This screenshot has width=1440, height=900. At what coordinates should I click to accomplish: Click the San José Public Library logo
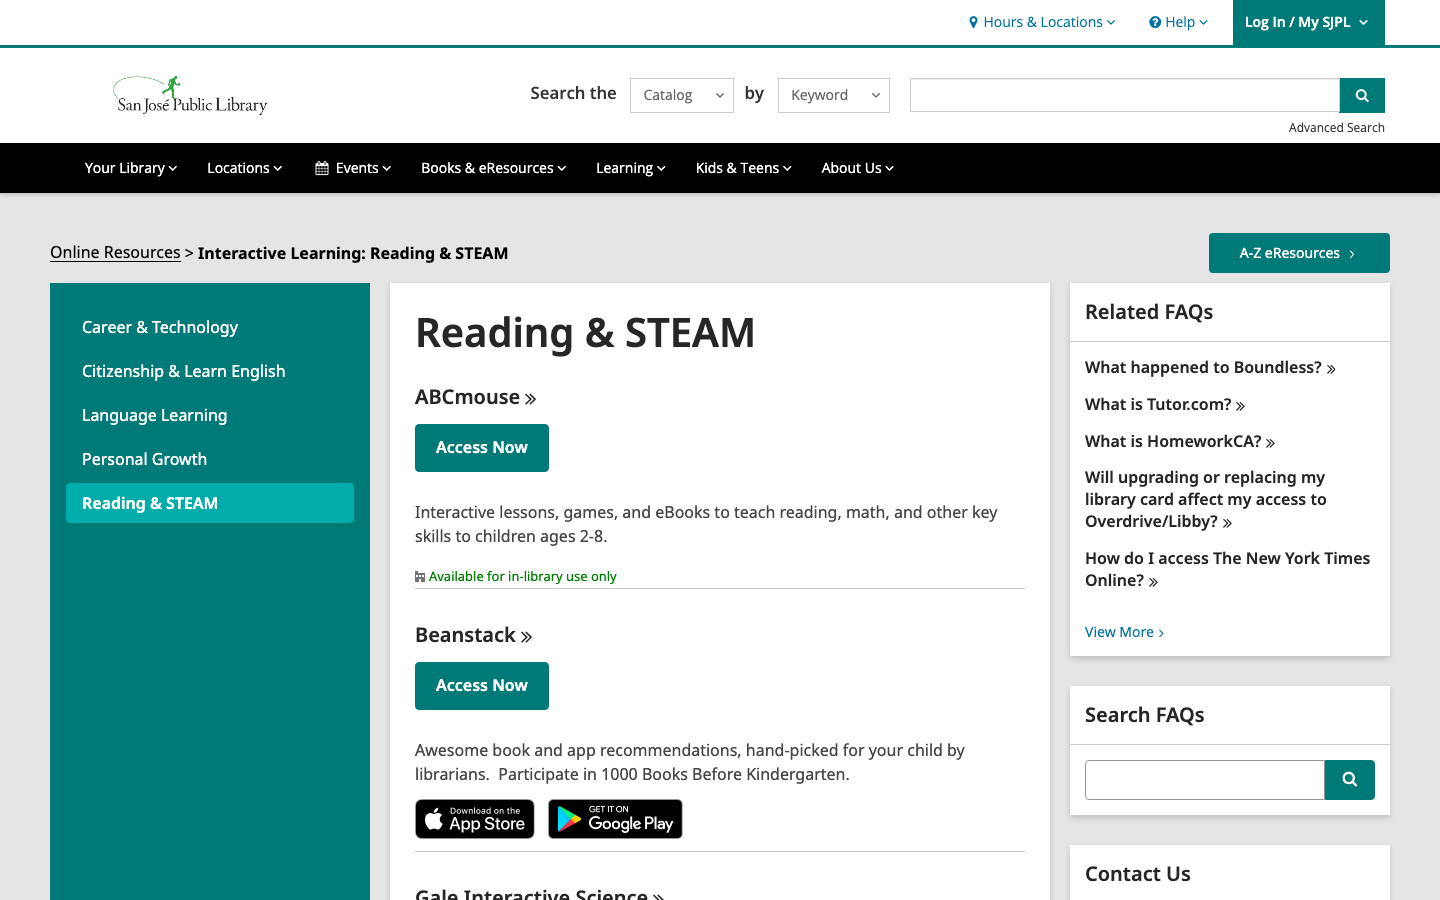point(190,96)
